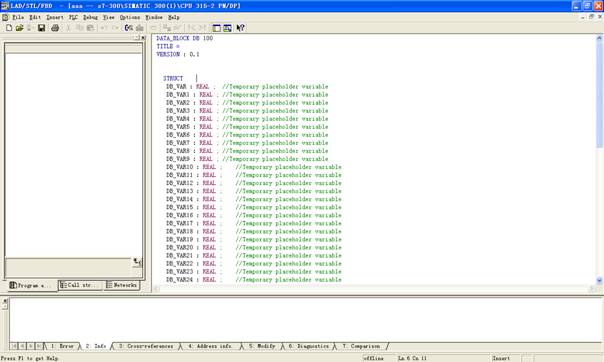Click the vertical scrollbar down arrow
This screenshot has height=362, width=604.
[x=599, y=280]
